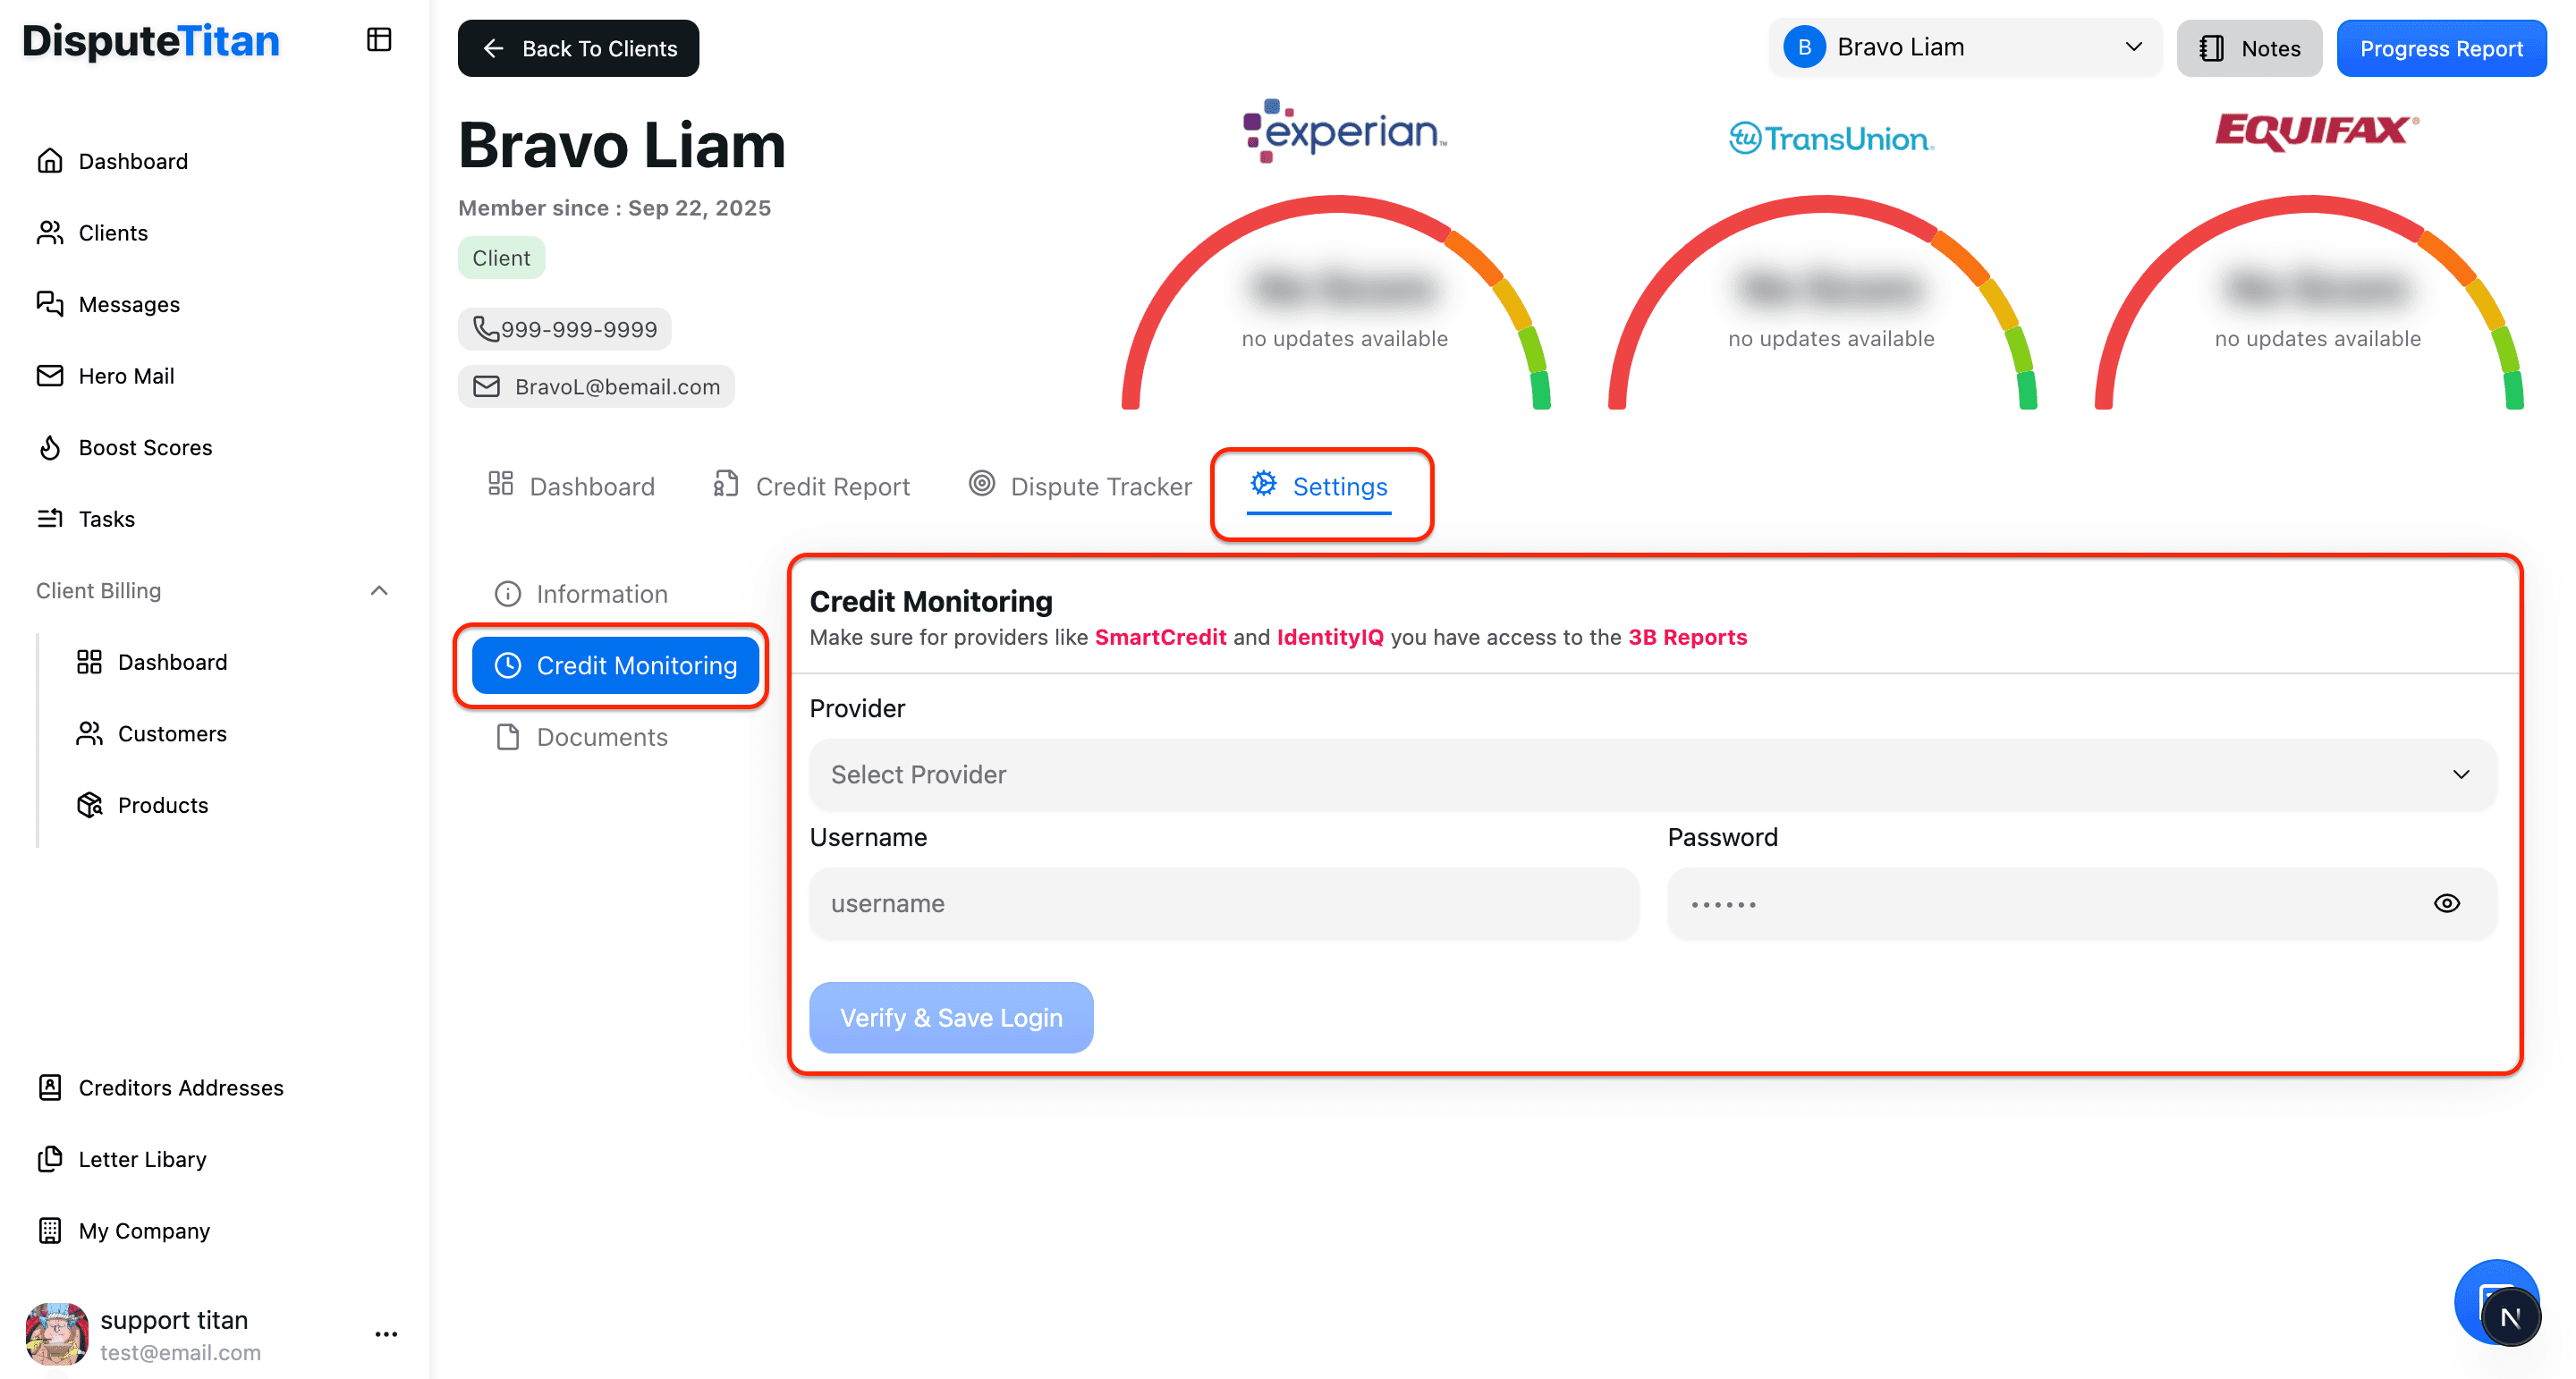Click Back To Clients button
Image resolution: width=2576 pixels, height=1379 pixels.
click(x=578, y=48)
